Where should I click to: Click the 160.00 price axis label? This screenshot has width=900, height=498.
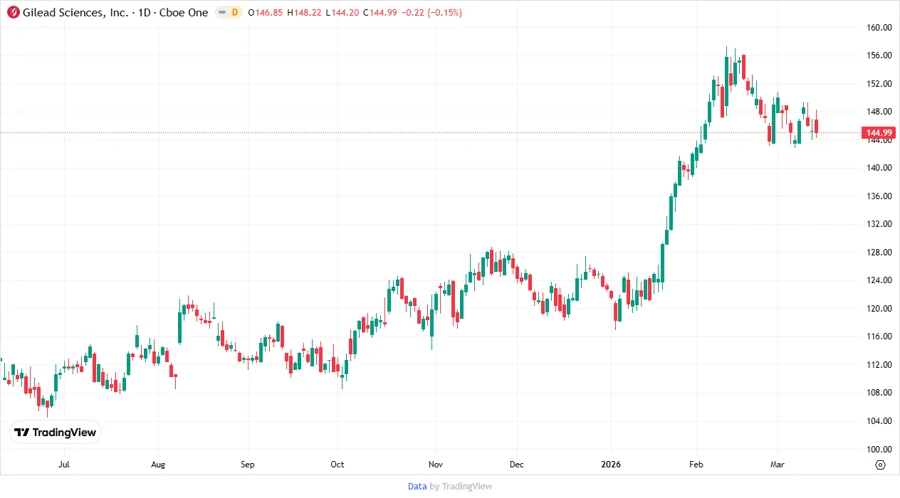click(879, 28)
